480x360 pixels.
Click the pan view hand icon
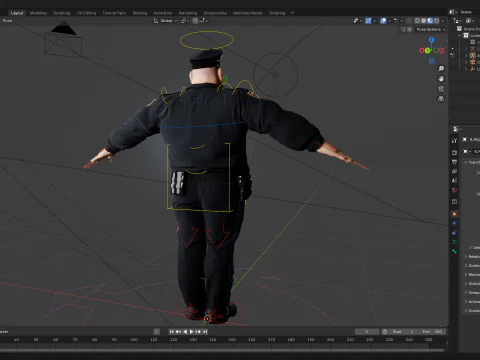point(441,79)
